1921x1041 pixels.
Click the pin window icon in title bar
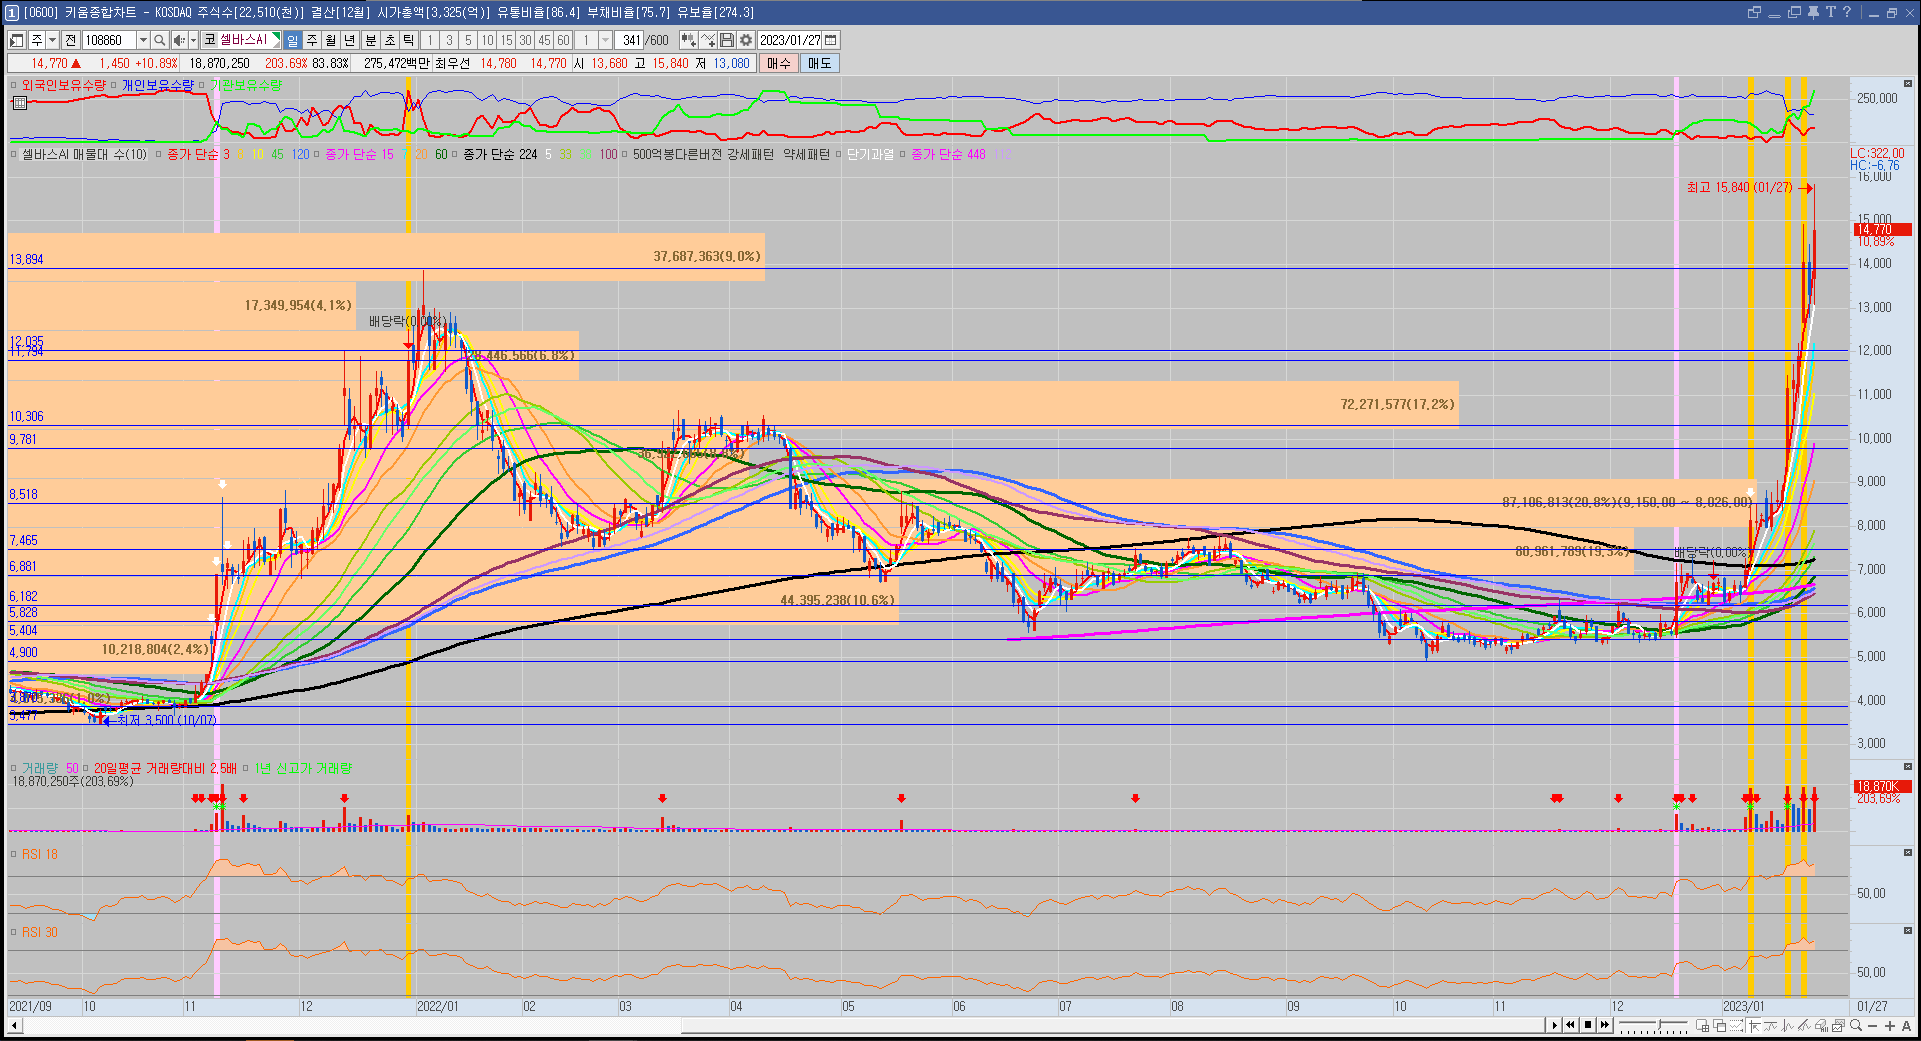click(x=1813, y=12)
